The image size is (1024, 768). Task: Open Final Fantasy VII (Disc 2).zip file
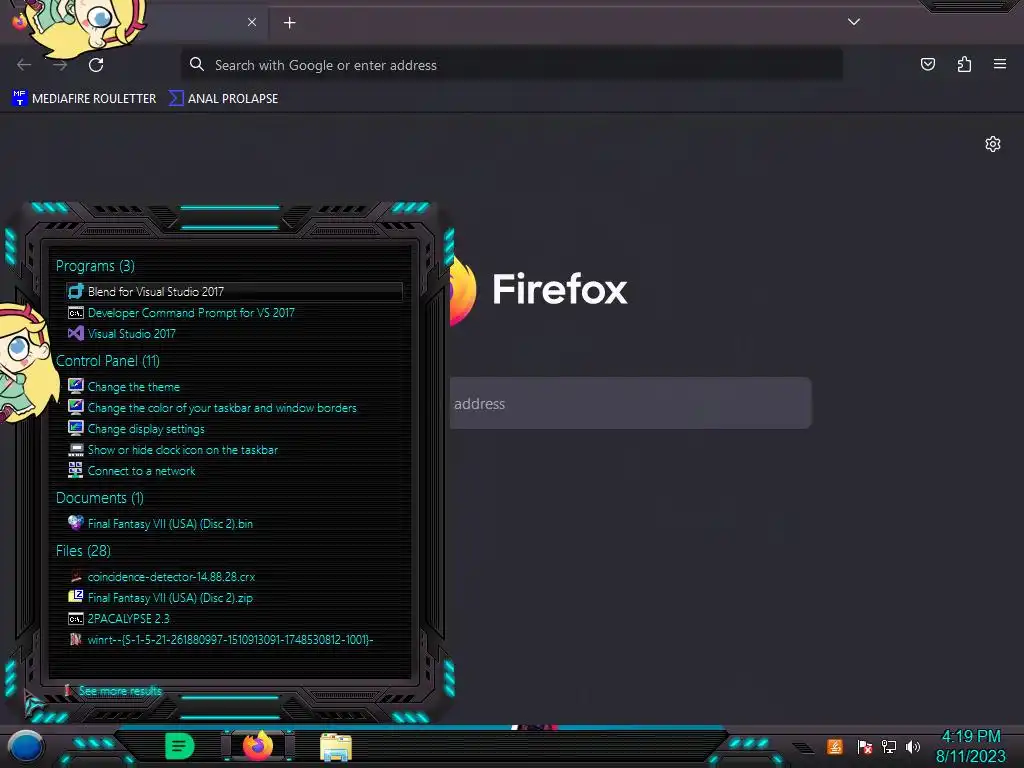click(170, 598)
